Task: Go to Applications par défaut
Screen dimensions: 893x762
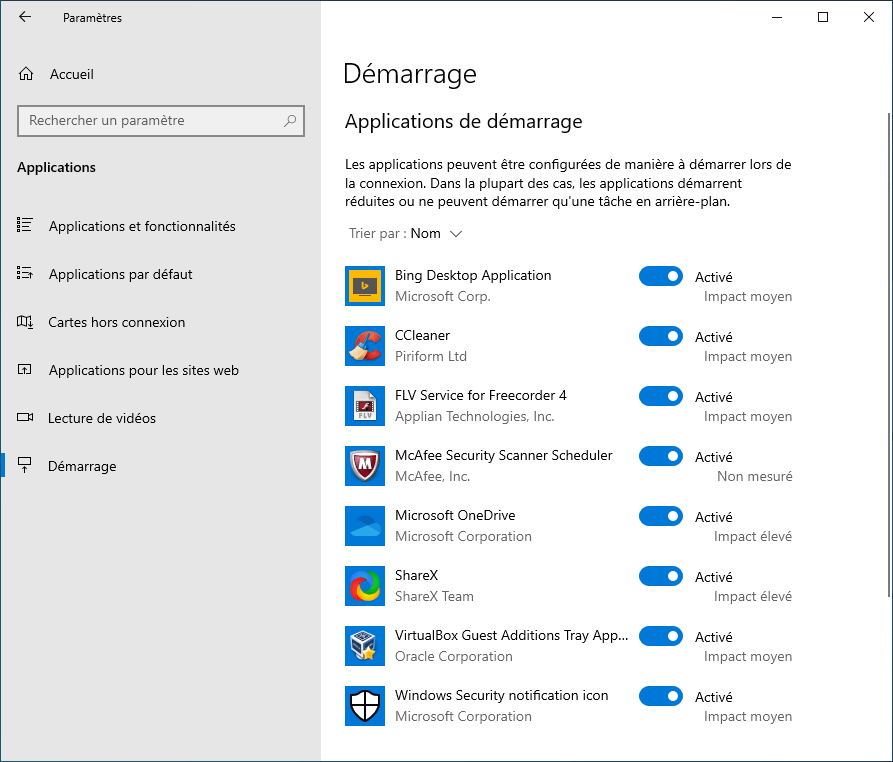Action: point(161,274)
